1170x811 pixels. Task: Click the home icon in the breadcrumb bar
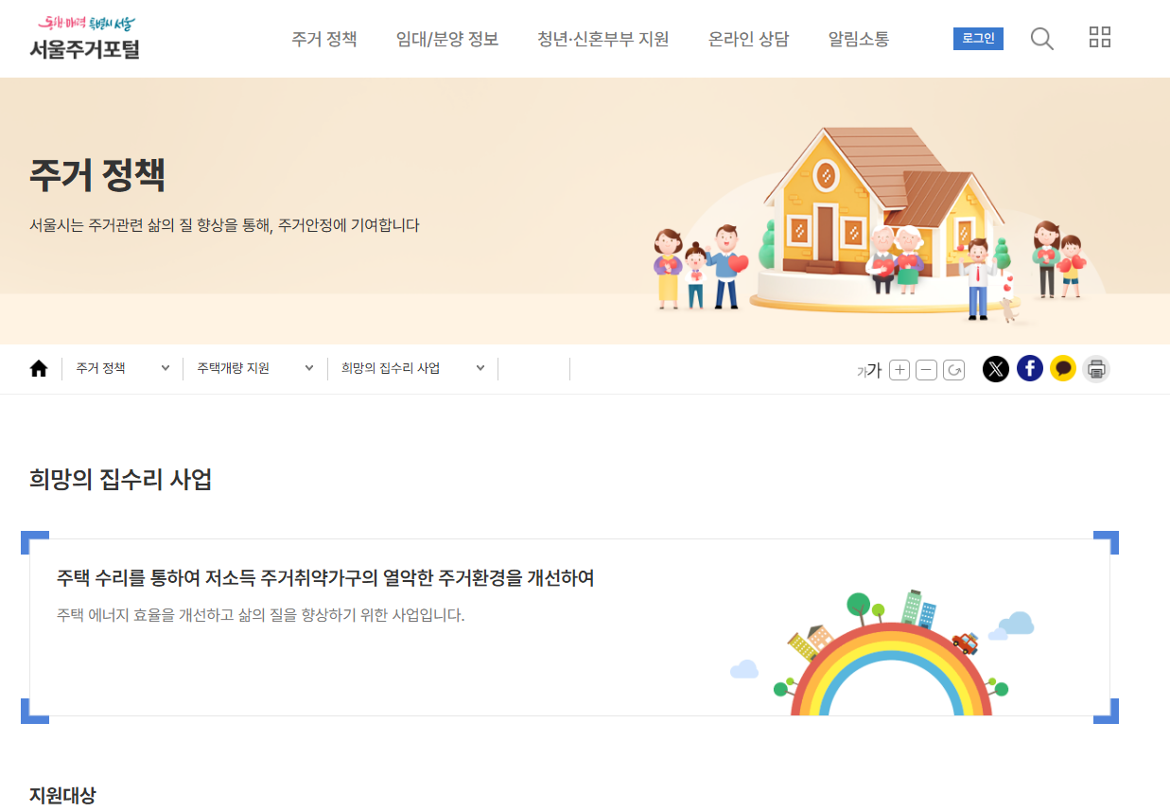point(38,368)
